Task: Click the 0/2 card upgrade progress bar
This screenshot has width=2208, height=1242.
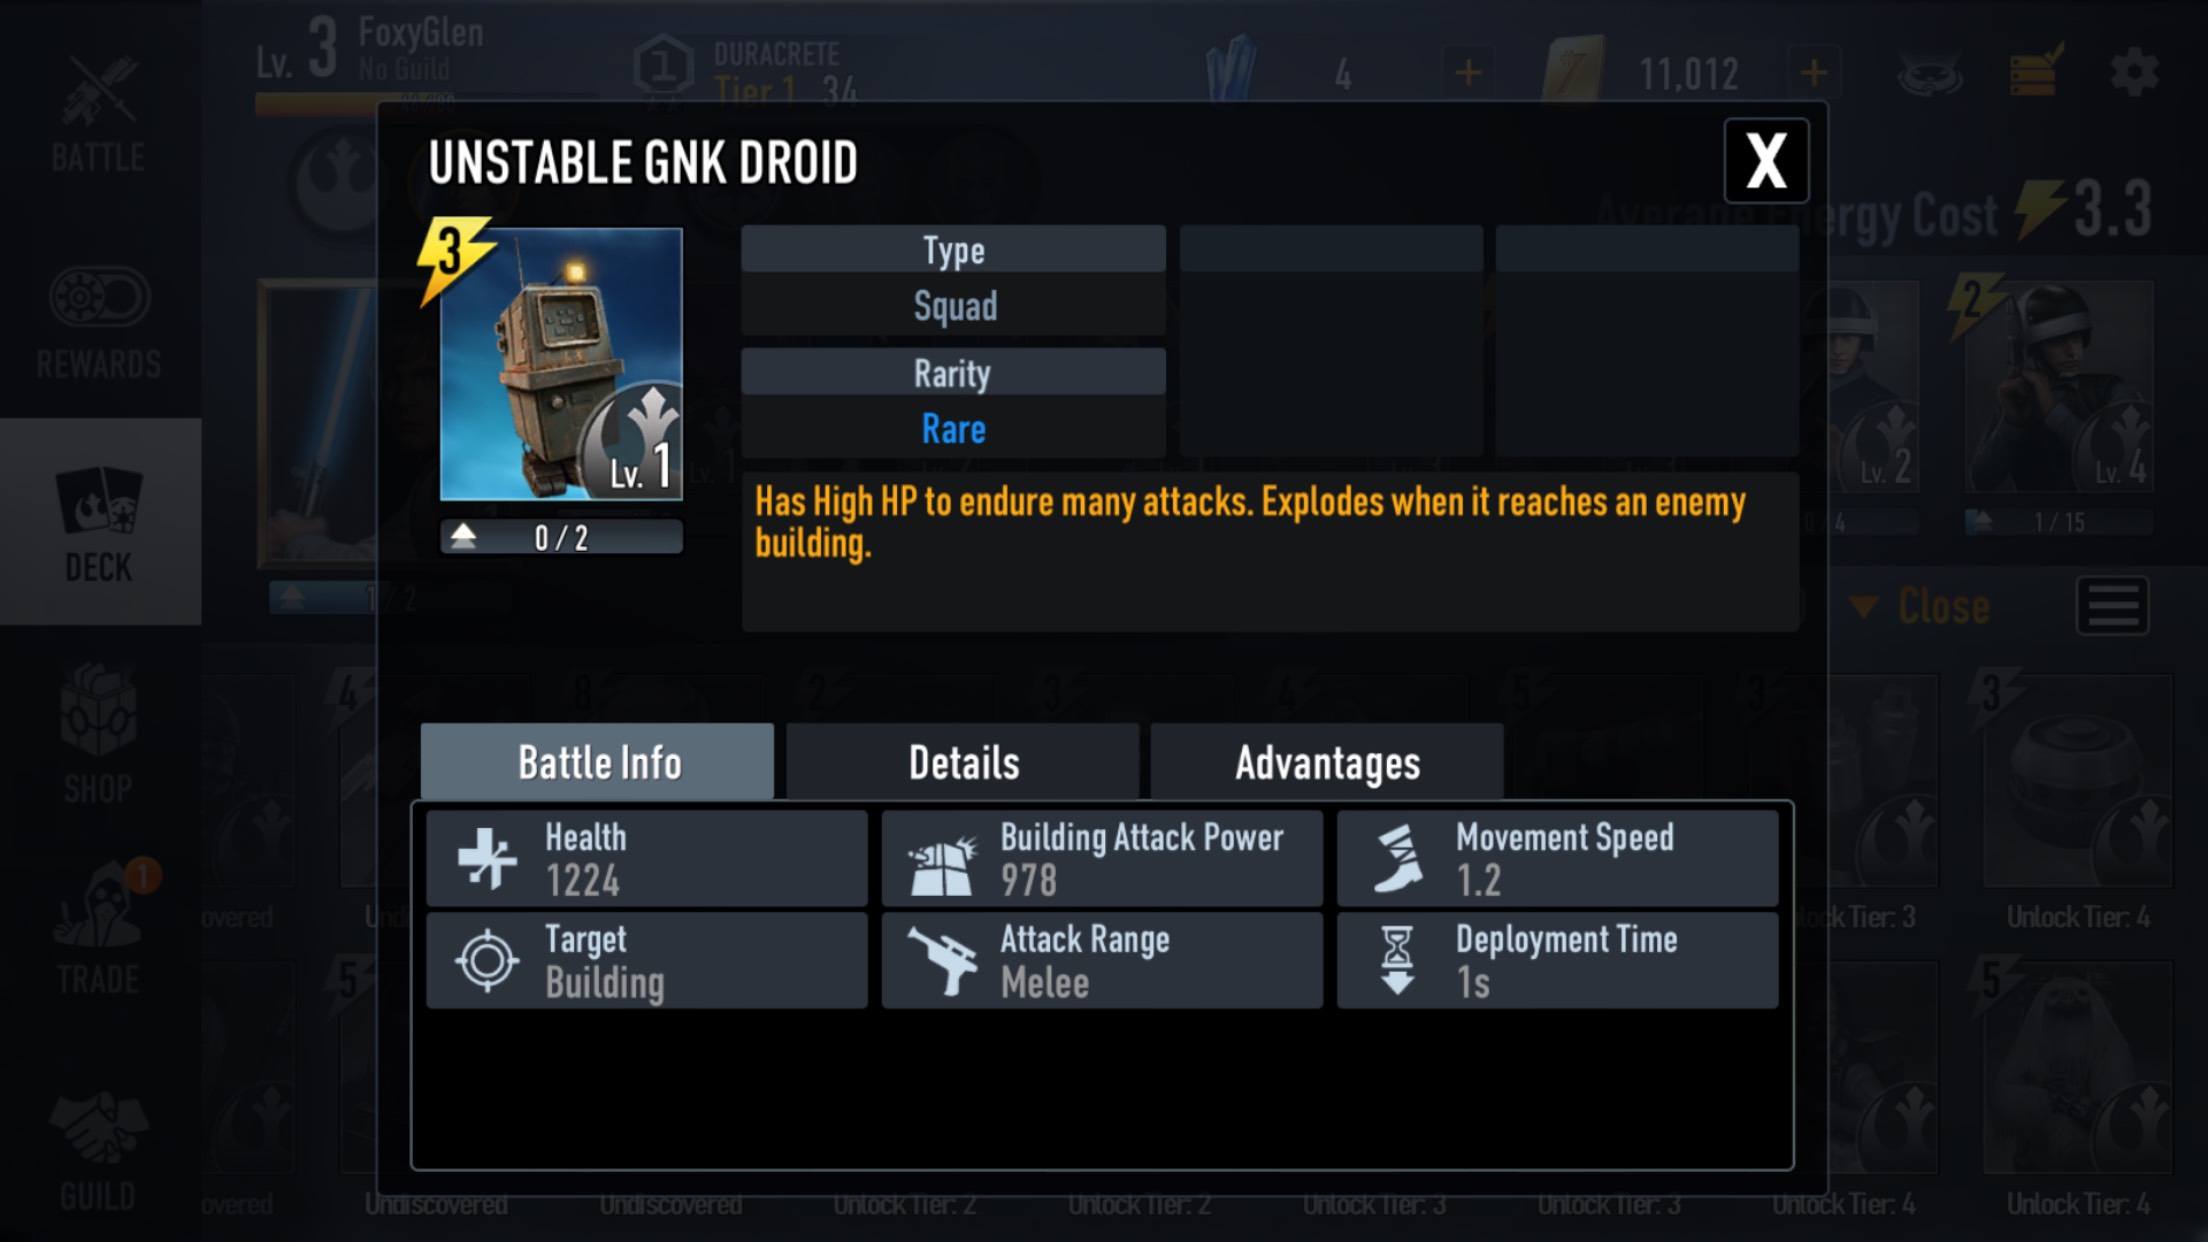Action: click(561, 538)
